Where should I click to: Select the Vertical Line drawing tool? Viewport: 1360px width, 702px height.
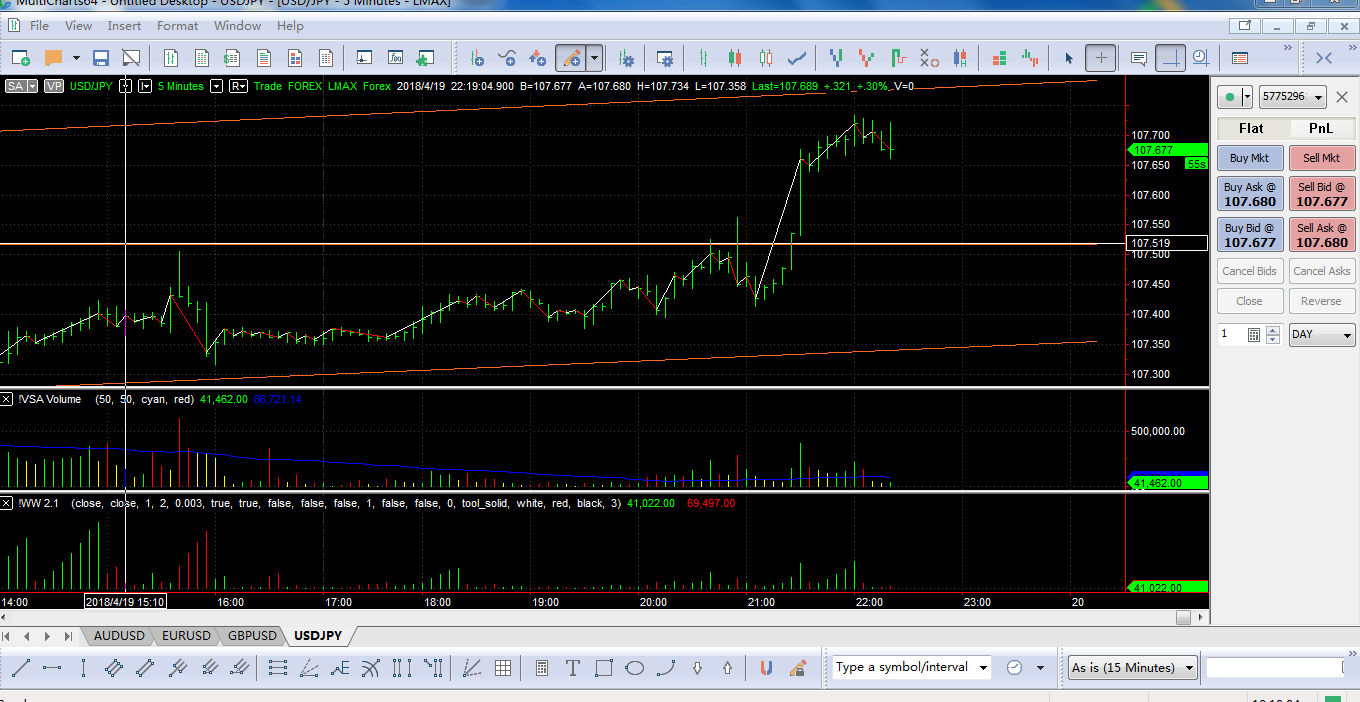pos(83,667)
